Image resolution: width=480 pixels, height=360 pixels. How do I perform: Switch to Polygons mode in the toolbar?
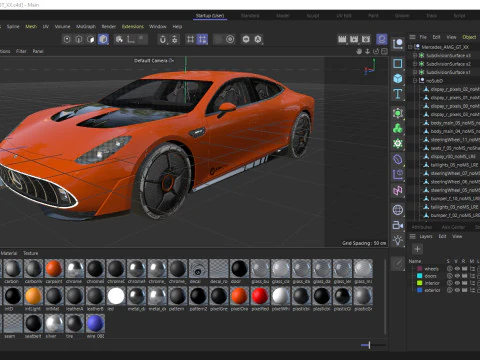[x=91, y=39]
